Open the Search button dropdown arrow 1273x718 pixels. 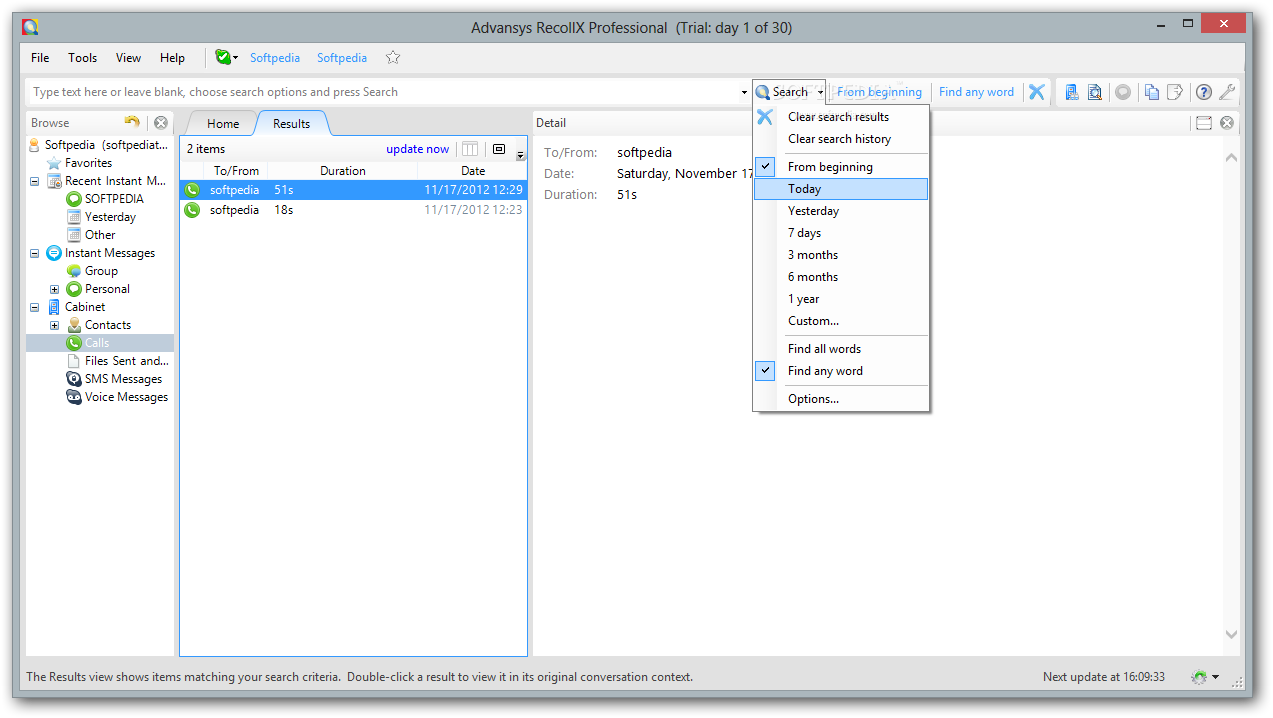tap(819, 92)
